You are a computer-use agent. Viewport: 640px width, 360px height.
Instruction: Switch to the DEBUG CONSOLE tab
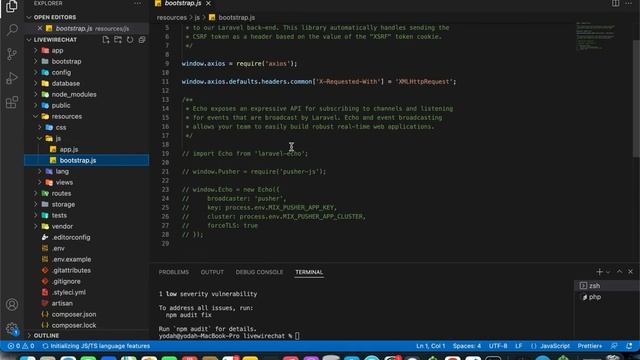[x=259, y=272]
